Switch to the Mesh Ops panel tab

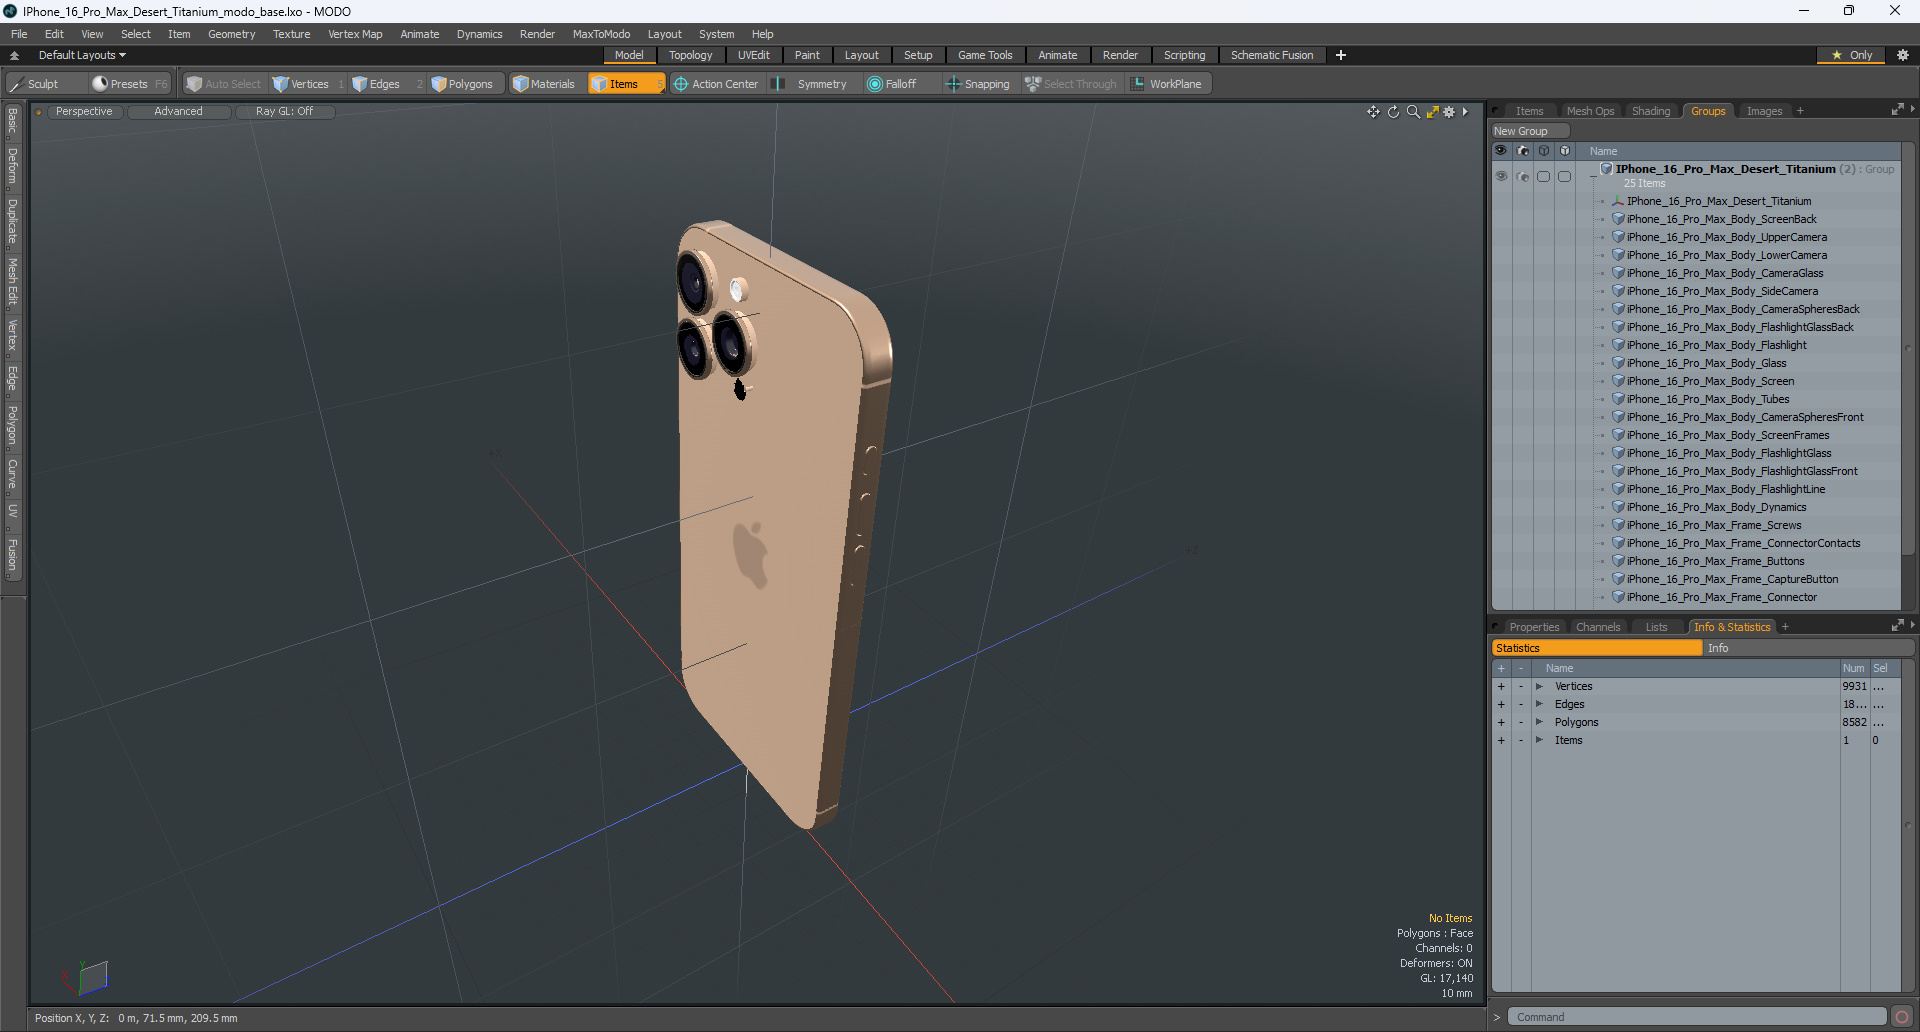coord(1590,111)
